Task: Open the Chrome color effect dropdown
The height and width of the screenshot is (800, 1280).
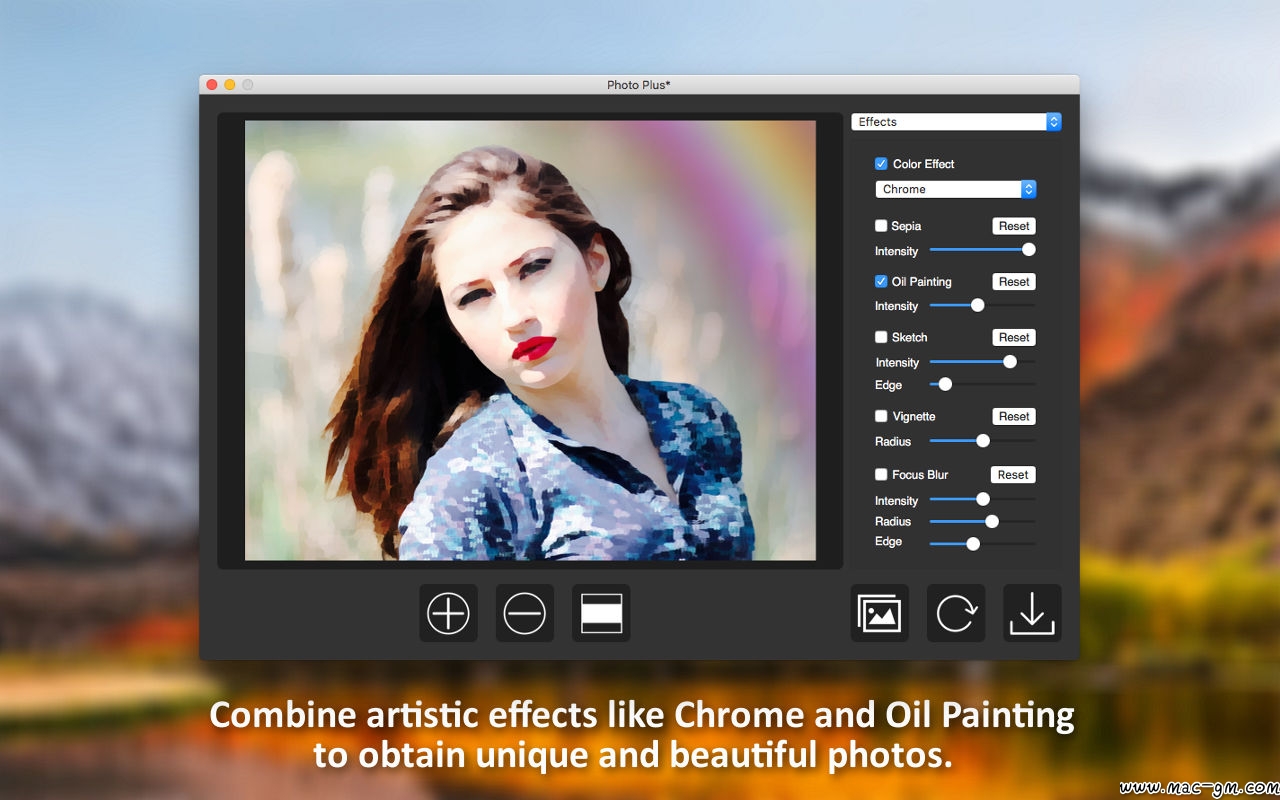Action: tap(956, 189)
